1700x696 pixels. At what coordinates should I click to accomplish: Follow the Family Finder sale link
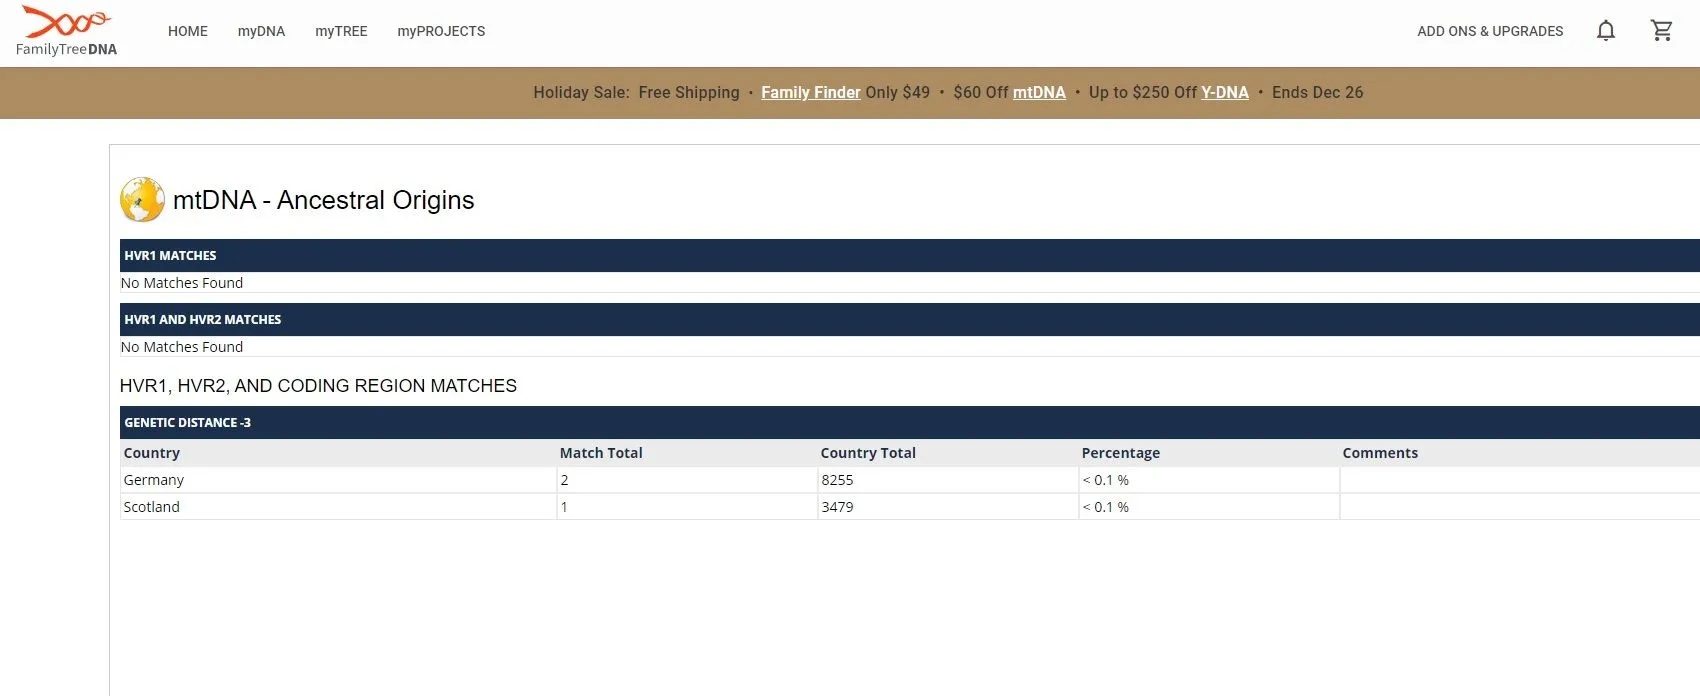pos(811,92)
